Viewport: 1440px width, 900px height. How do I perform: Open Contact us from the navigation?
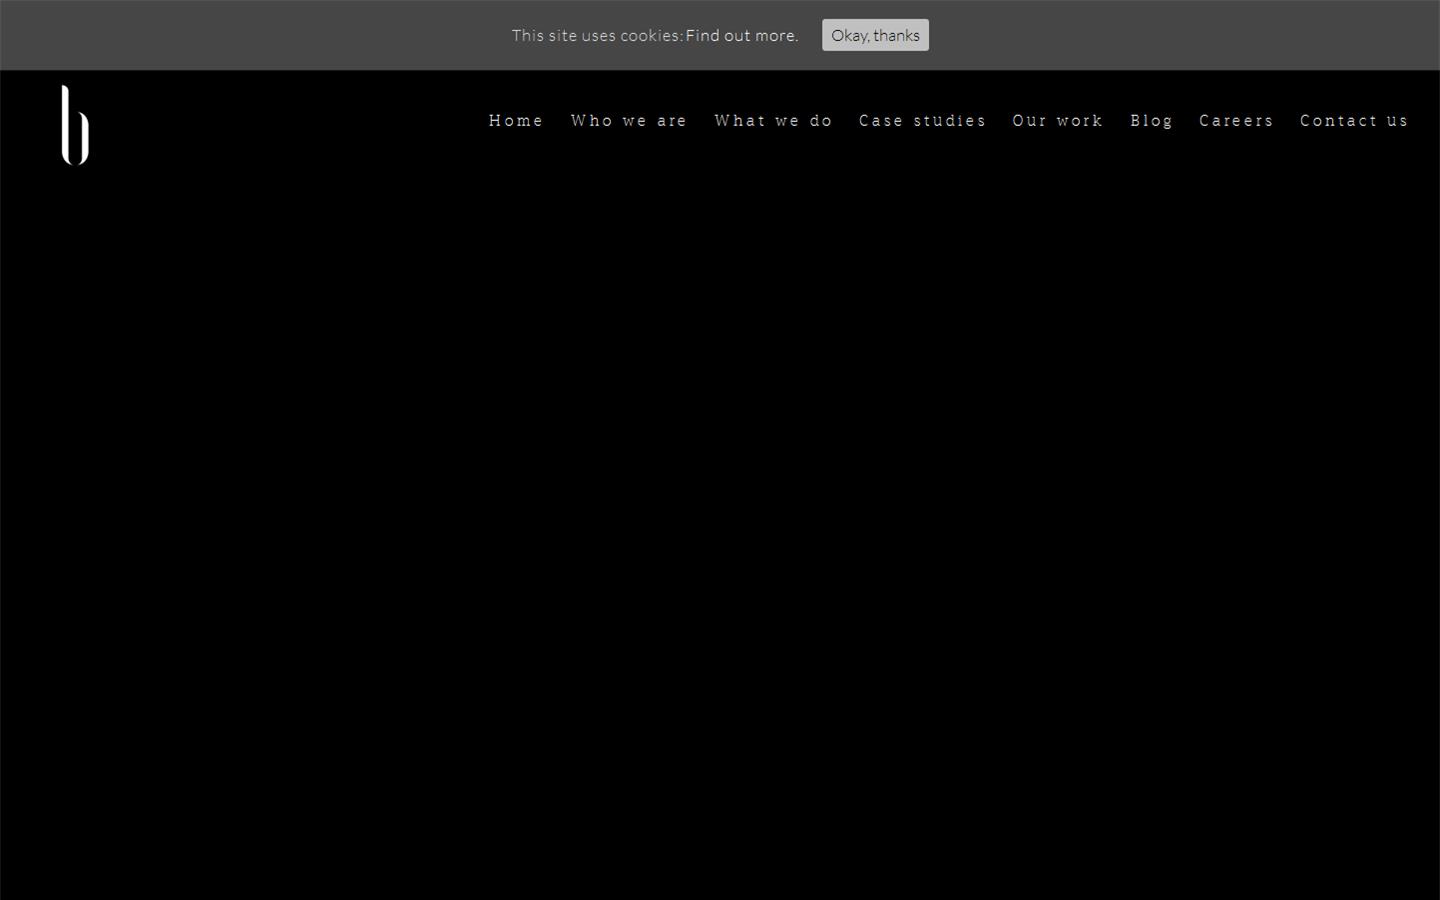click(x=1354, y=120)
